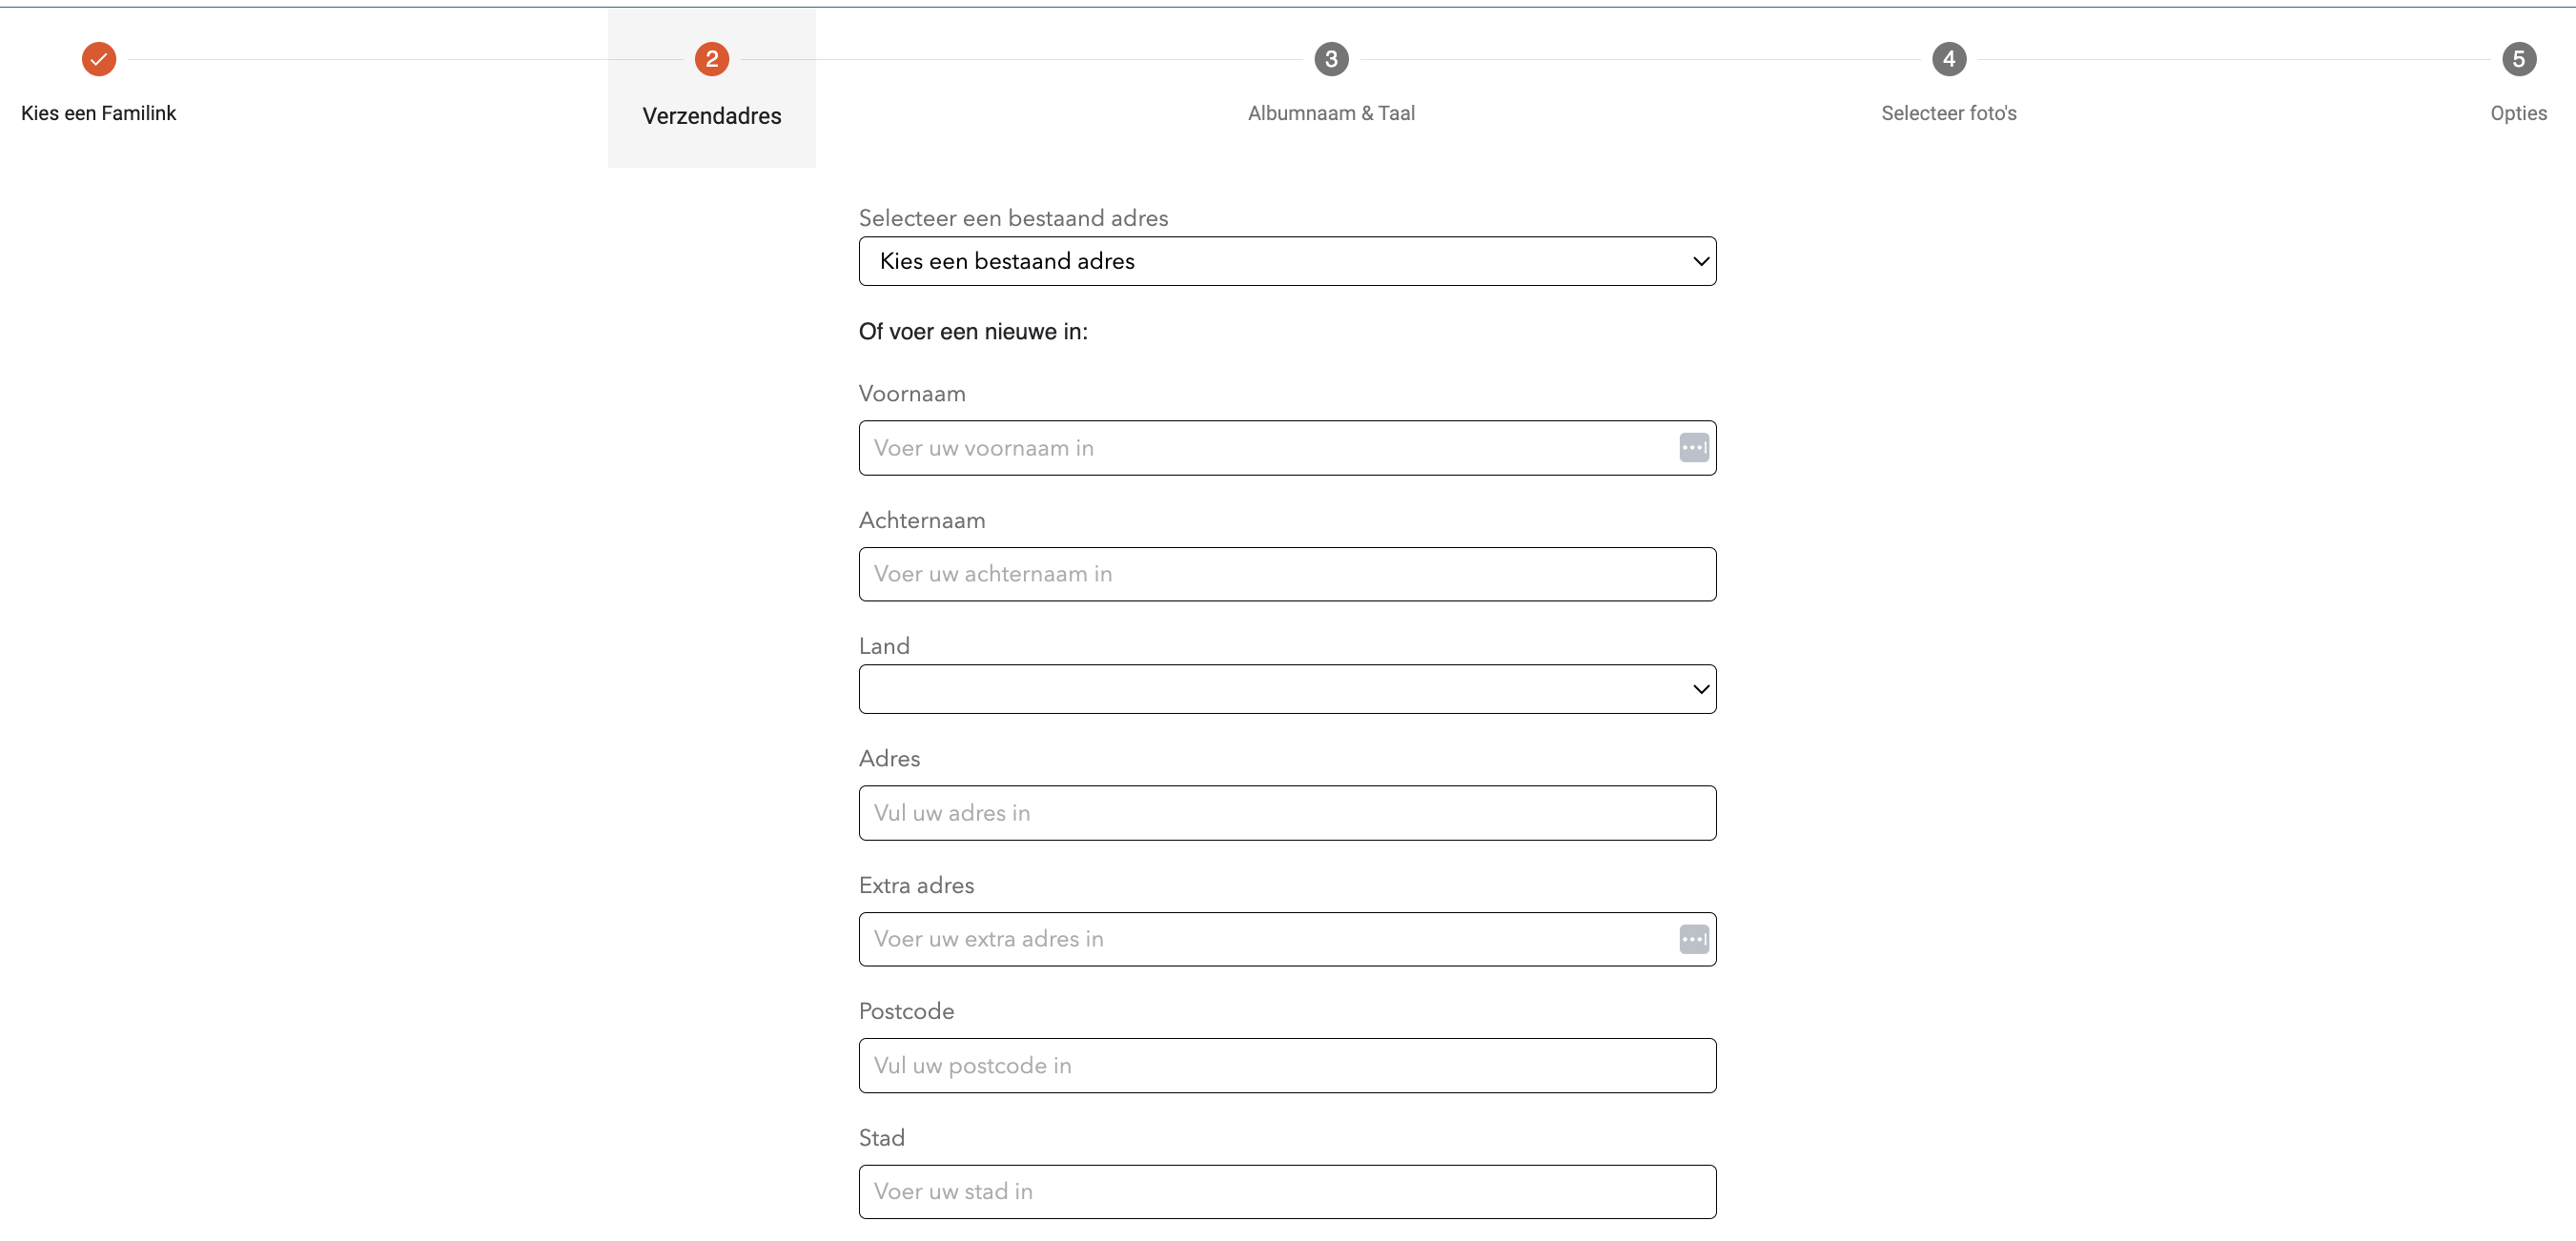
Task: Click the Postcode input field
Action: tap(1287, 1066)
